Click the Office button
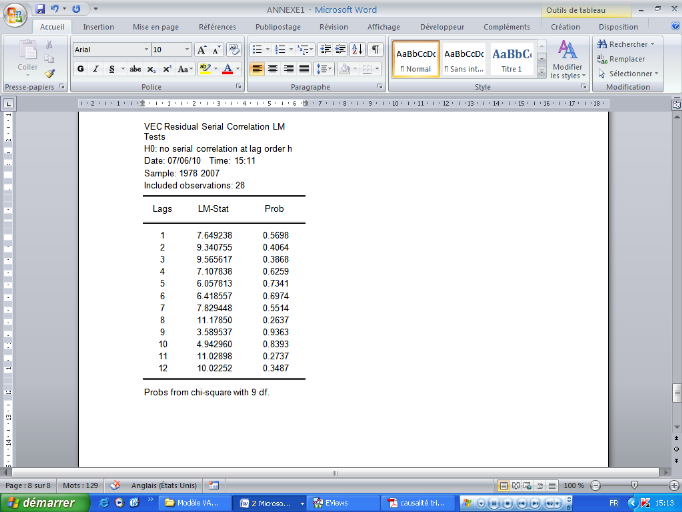682x512 pixels. tap(14, 12)
